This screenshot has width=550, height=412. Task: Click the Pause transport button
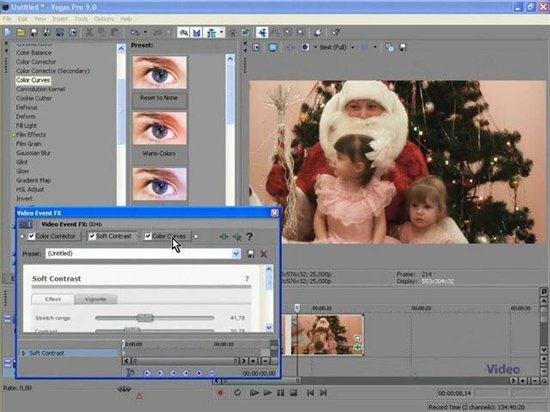click(x=280, y=393)
